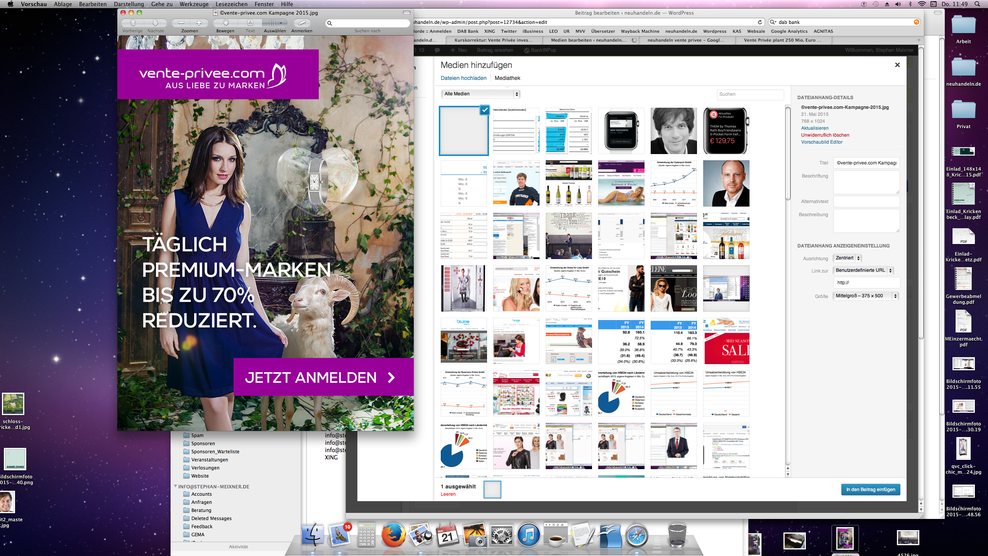Screen dimensions: 988x556
Task: Uncheck the selected first media thumbnail
Action: (x=484, y=110)
